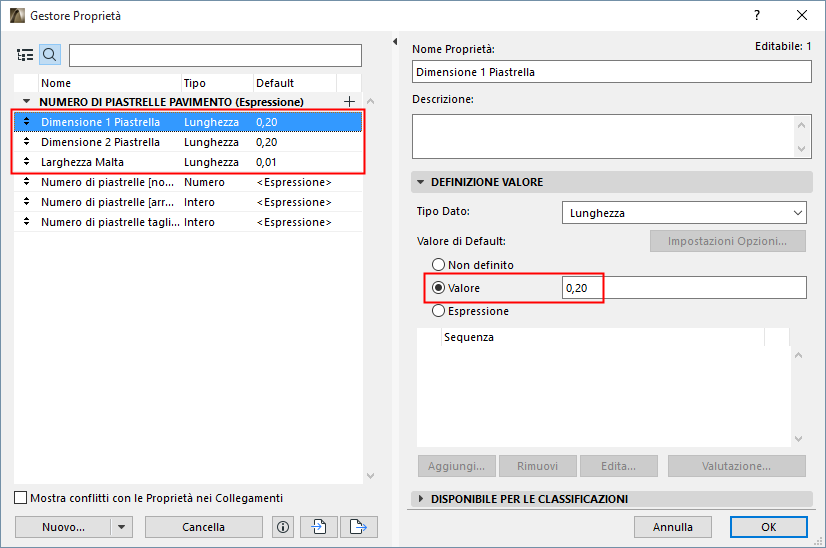Expand DISPONIBILE PER LE CLASSIFICAZIONI section

coord(420,498)
